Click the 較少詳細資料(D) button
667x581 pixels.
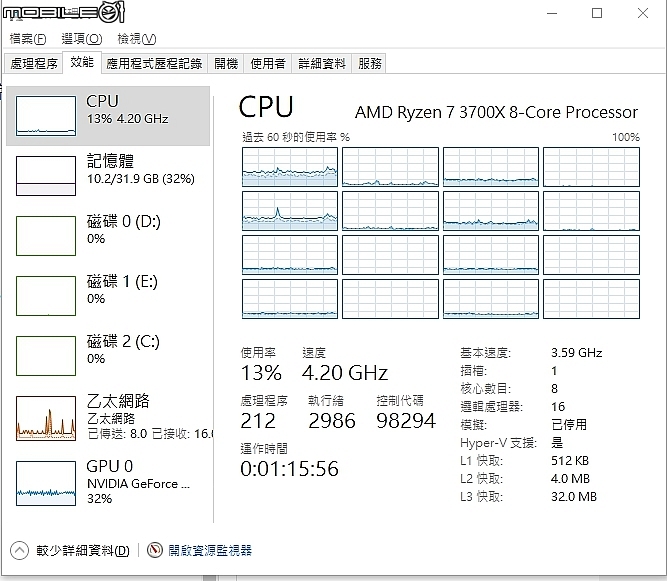pyautogui.click(x=83, y=550)
